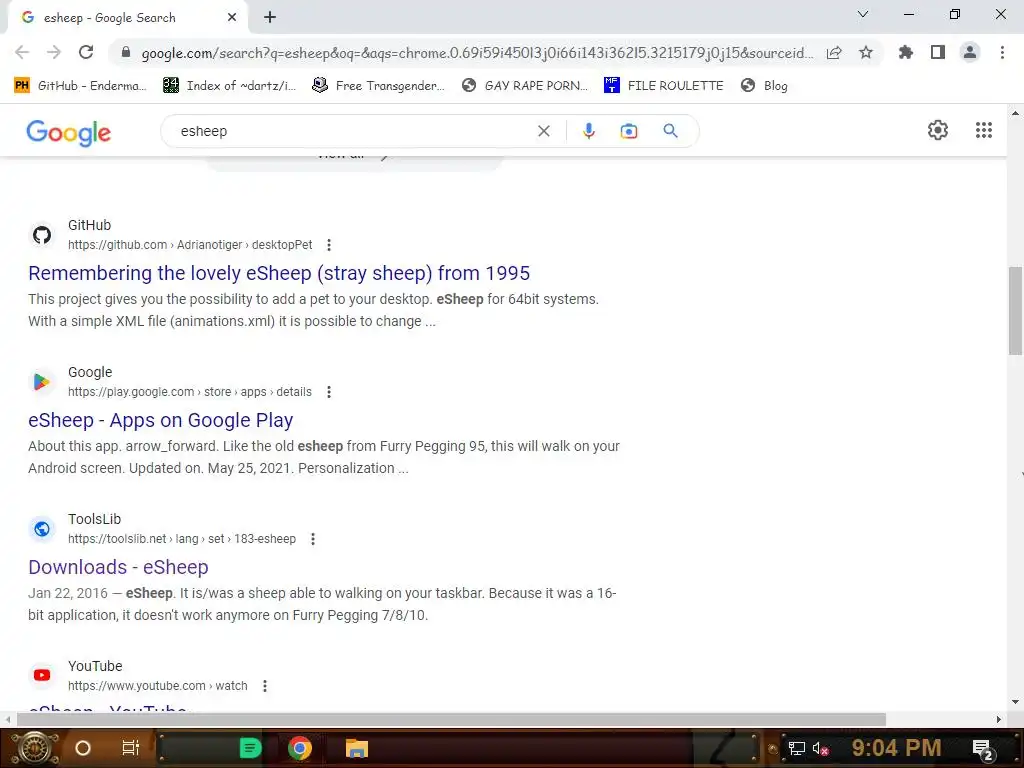Open Google quick settings gear
This screenshot has width=1024, height=768.
(938, 130)
